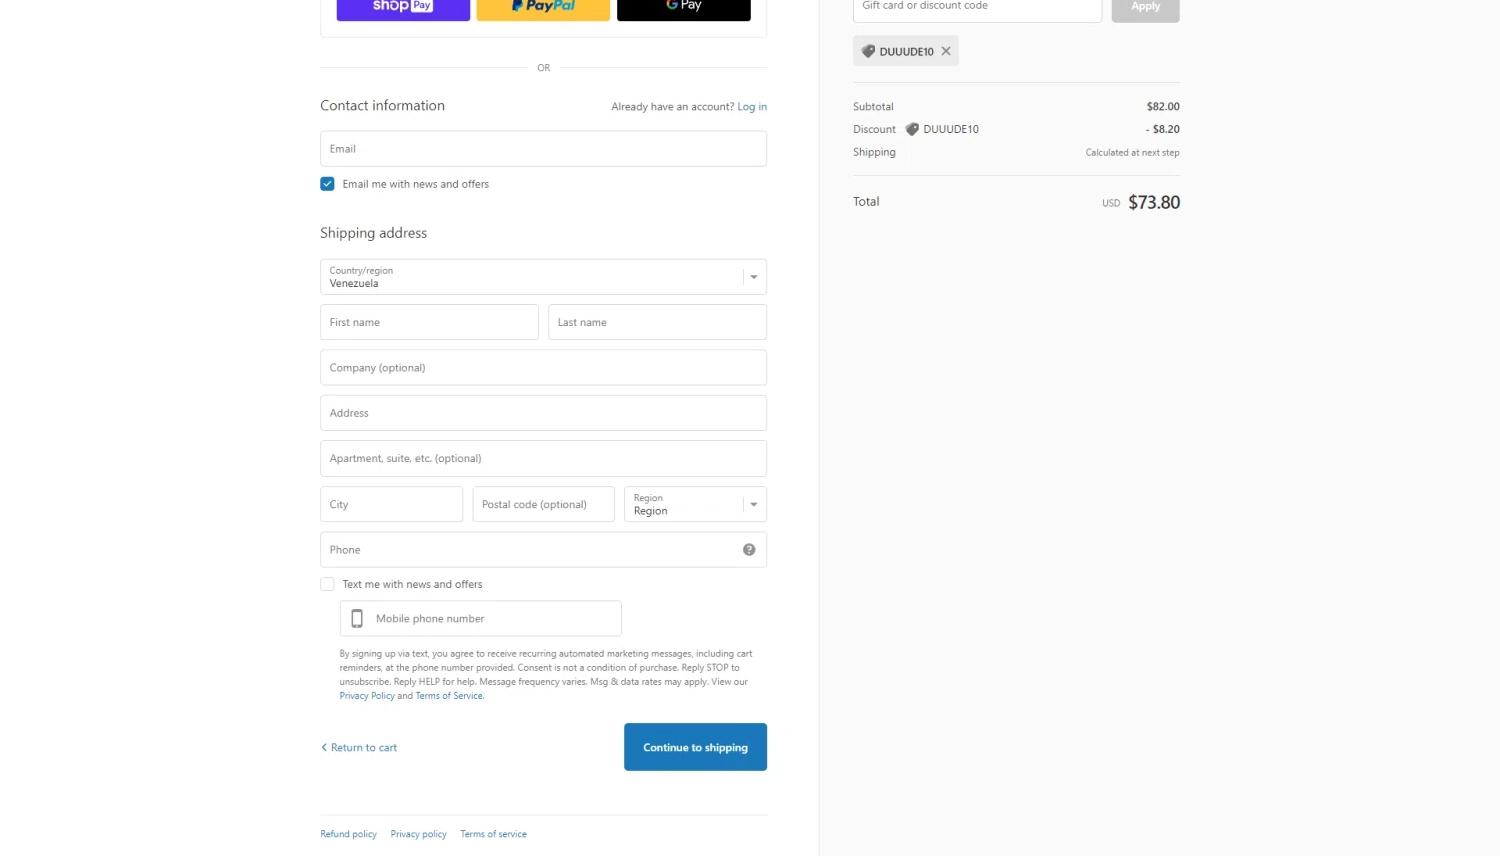Click the Contact information heading
1500x856 pixels.
click(x=382, y=106)
